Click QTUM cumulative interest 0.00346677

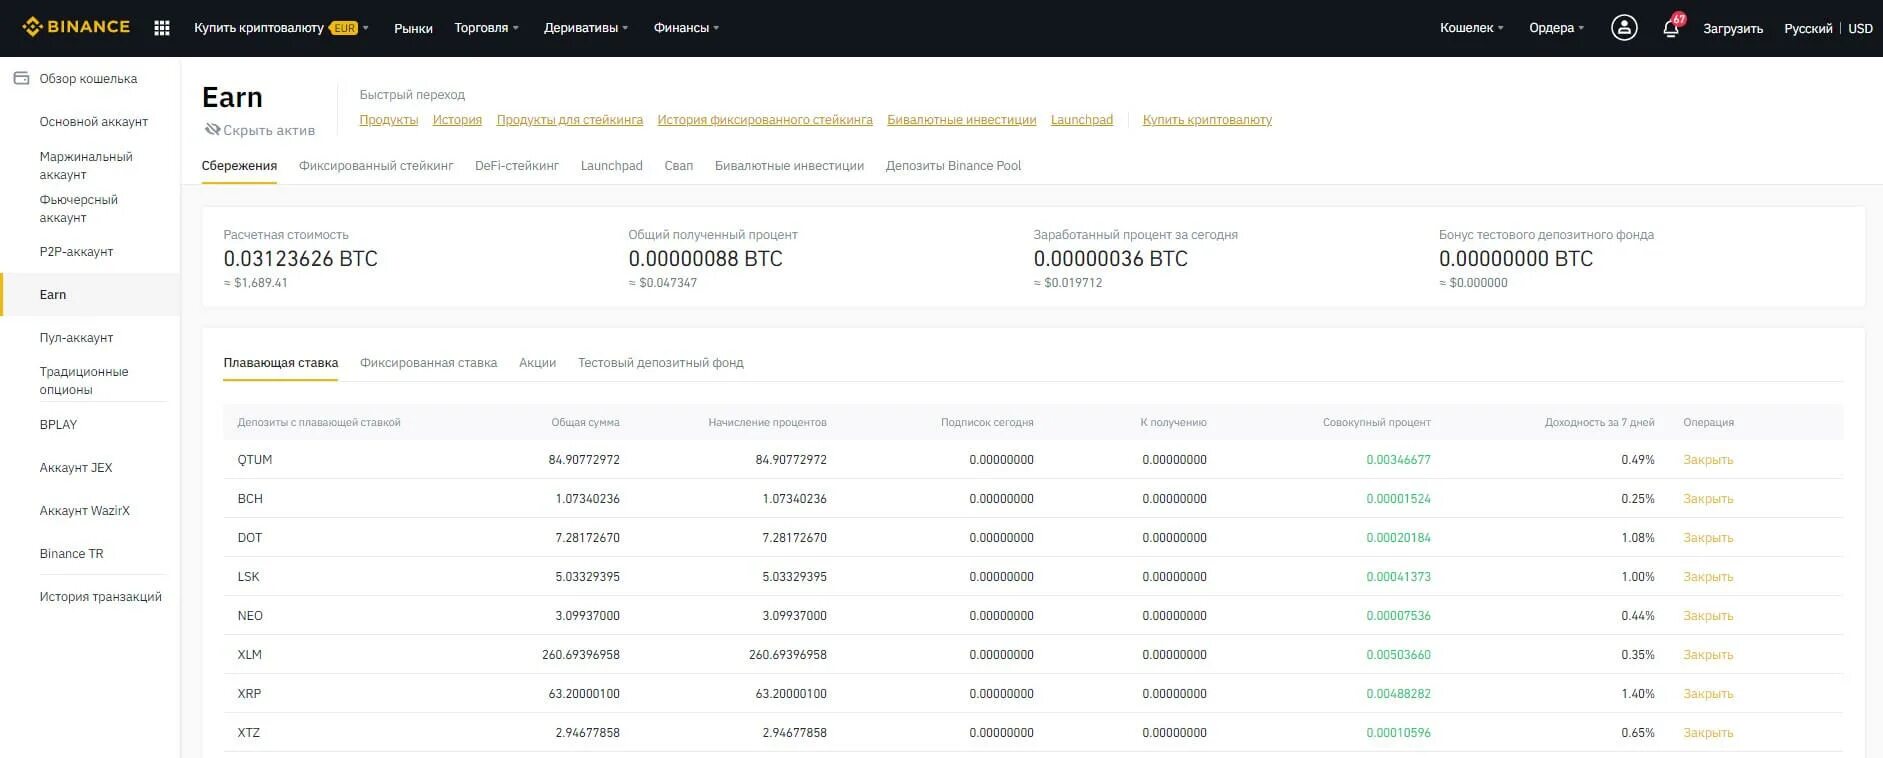(1398, 460)
